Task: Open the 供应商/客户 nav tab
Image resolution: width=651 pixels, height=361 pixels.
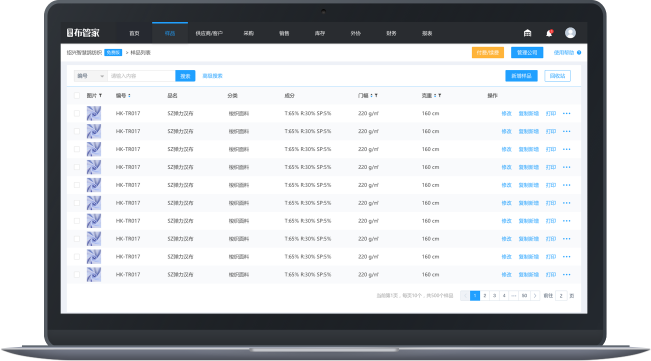Action: click(x=209, y=33)
